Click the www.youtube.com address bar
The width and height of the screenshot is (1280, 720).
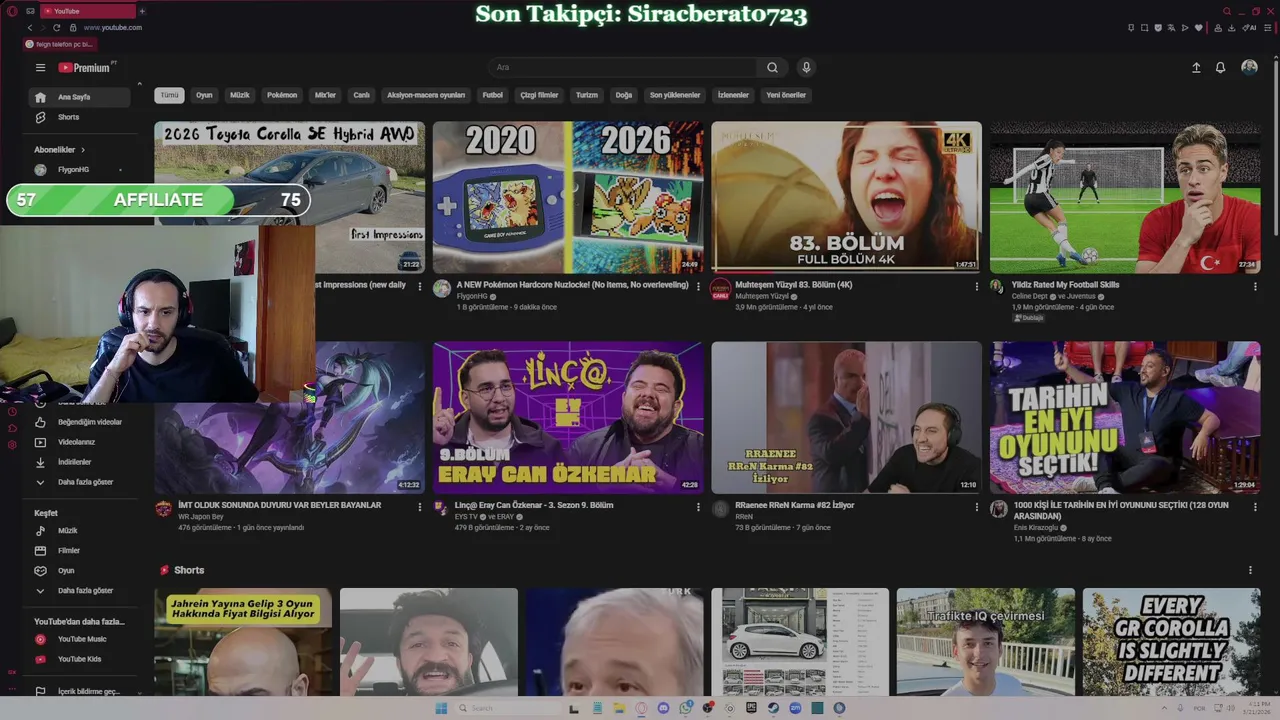point(113,27)
